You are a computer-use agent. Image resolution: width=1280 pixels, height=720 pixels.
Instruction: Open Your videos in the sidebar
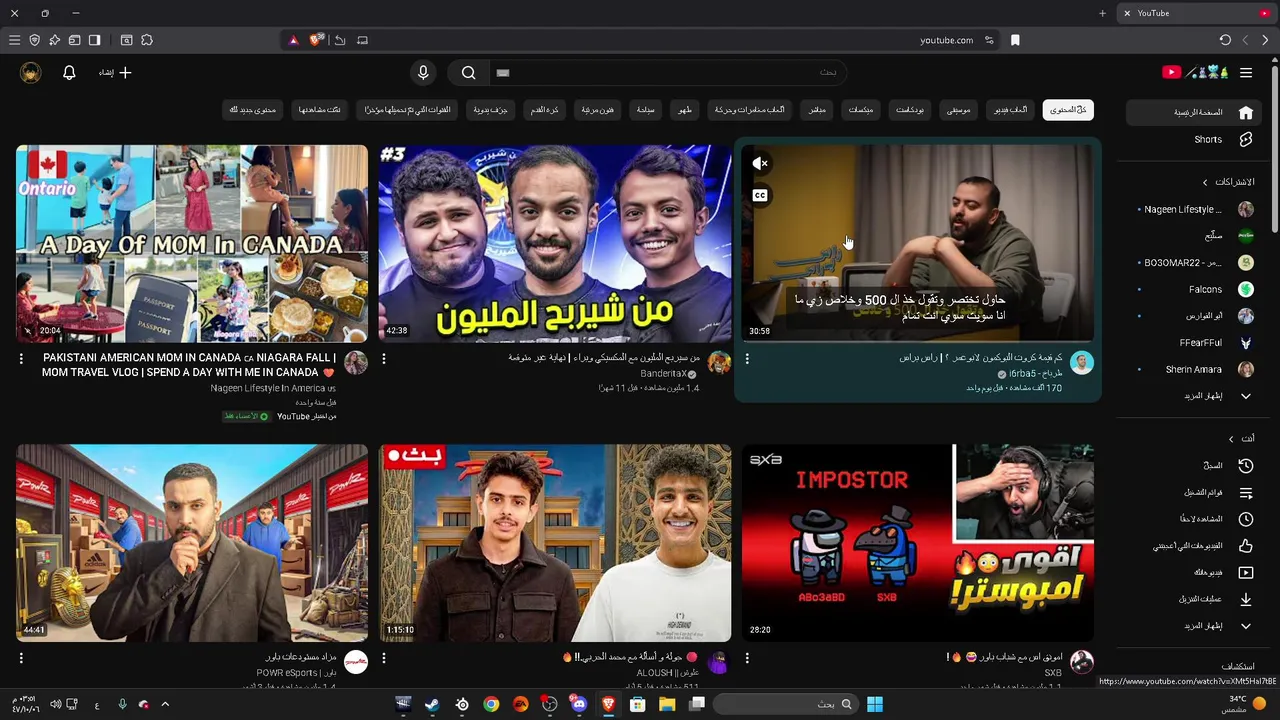pos(1195,572)
